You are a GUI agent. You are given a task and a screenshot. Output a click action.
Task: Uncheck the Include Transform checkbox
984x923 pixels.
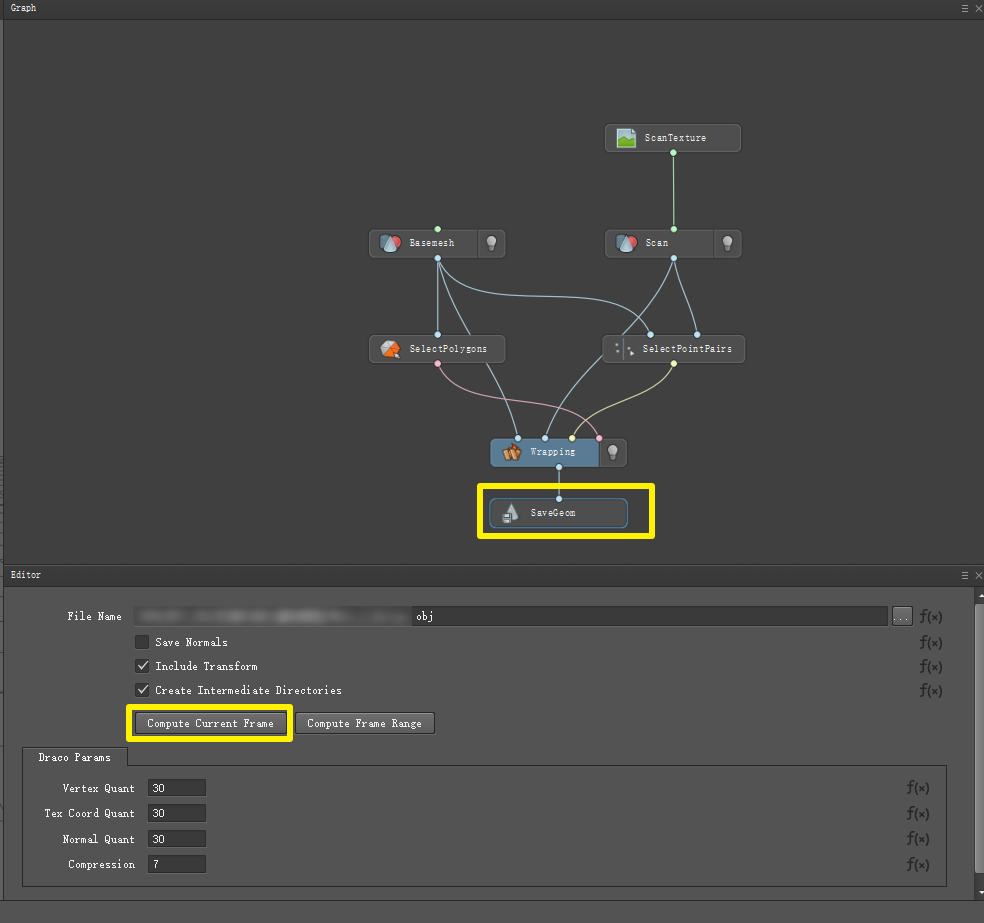click(x=142, y=666)
